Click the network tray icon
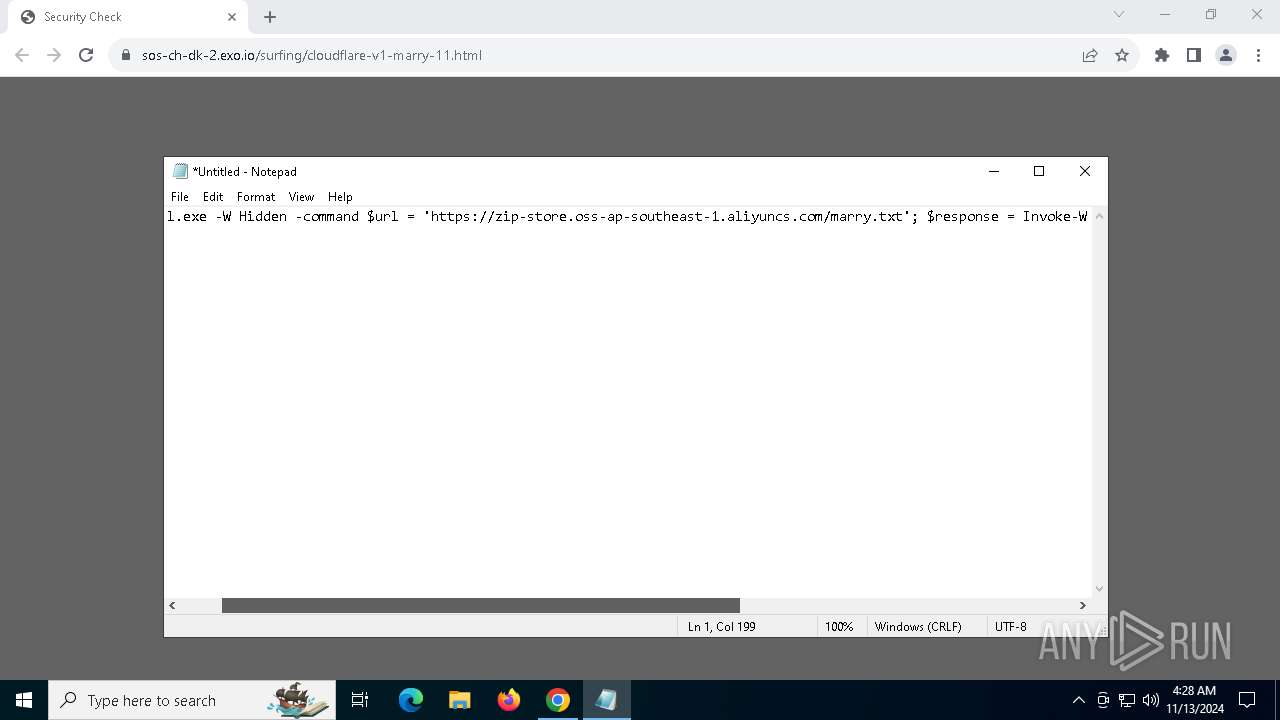Viewport: 1280px width, 720px height. point(1127,700)
